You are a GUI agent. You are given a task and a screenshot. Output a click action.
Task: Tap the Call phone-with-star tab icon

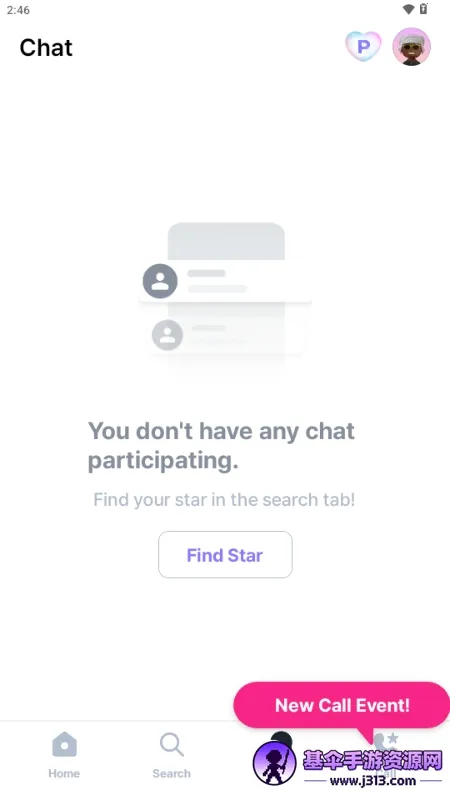click(x=386, y=742)
